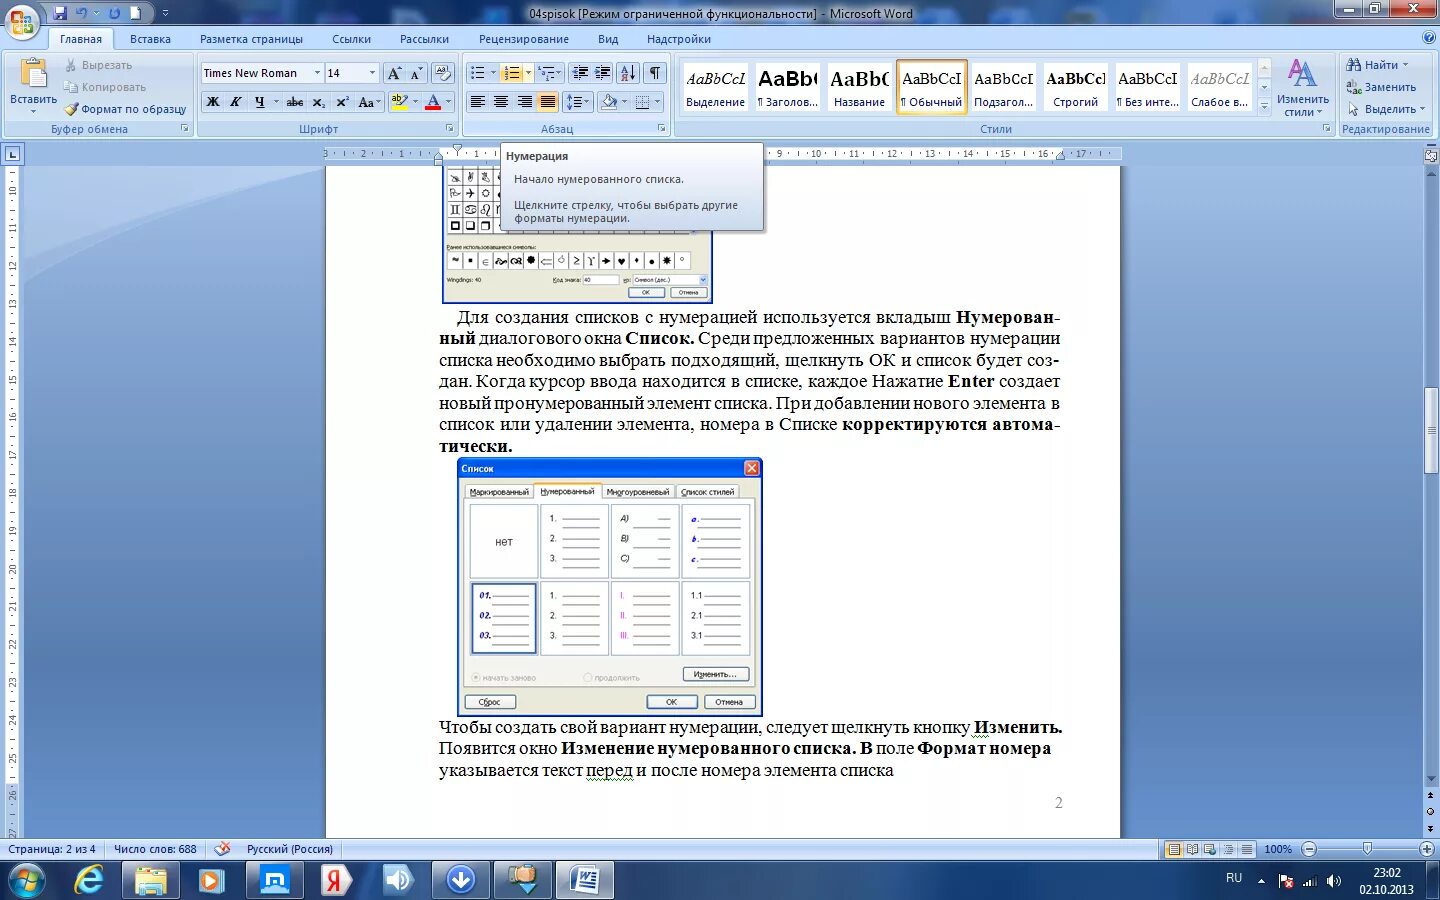Image resolution: width=1440 pixels, height=900 pixels.
Task: Toggle bold (Ж) formatting
Action: pyautogui.click(x=212, y=102)
